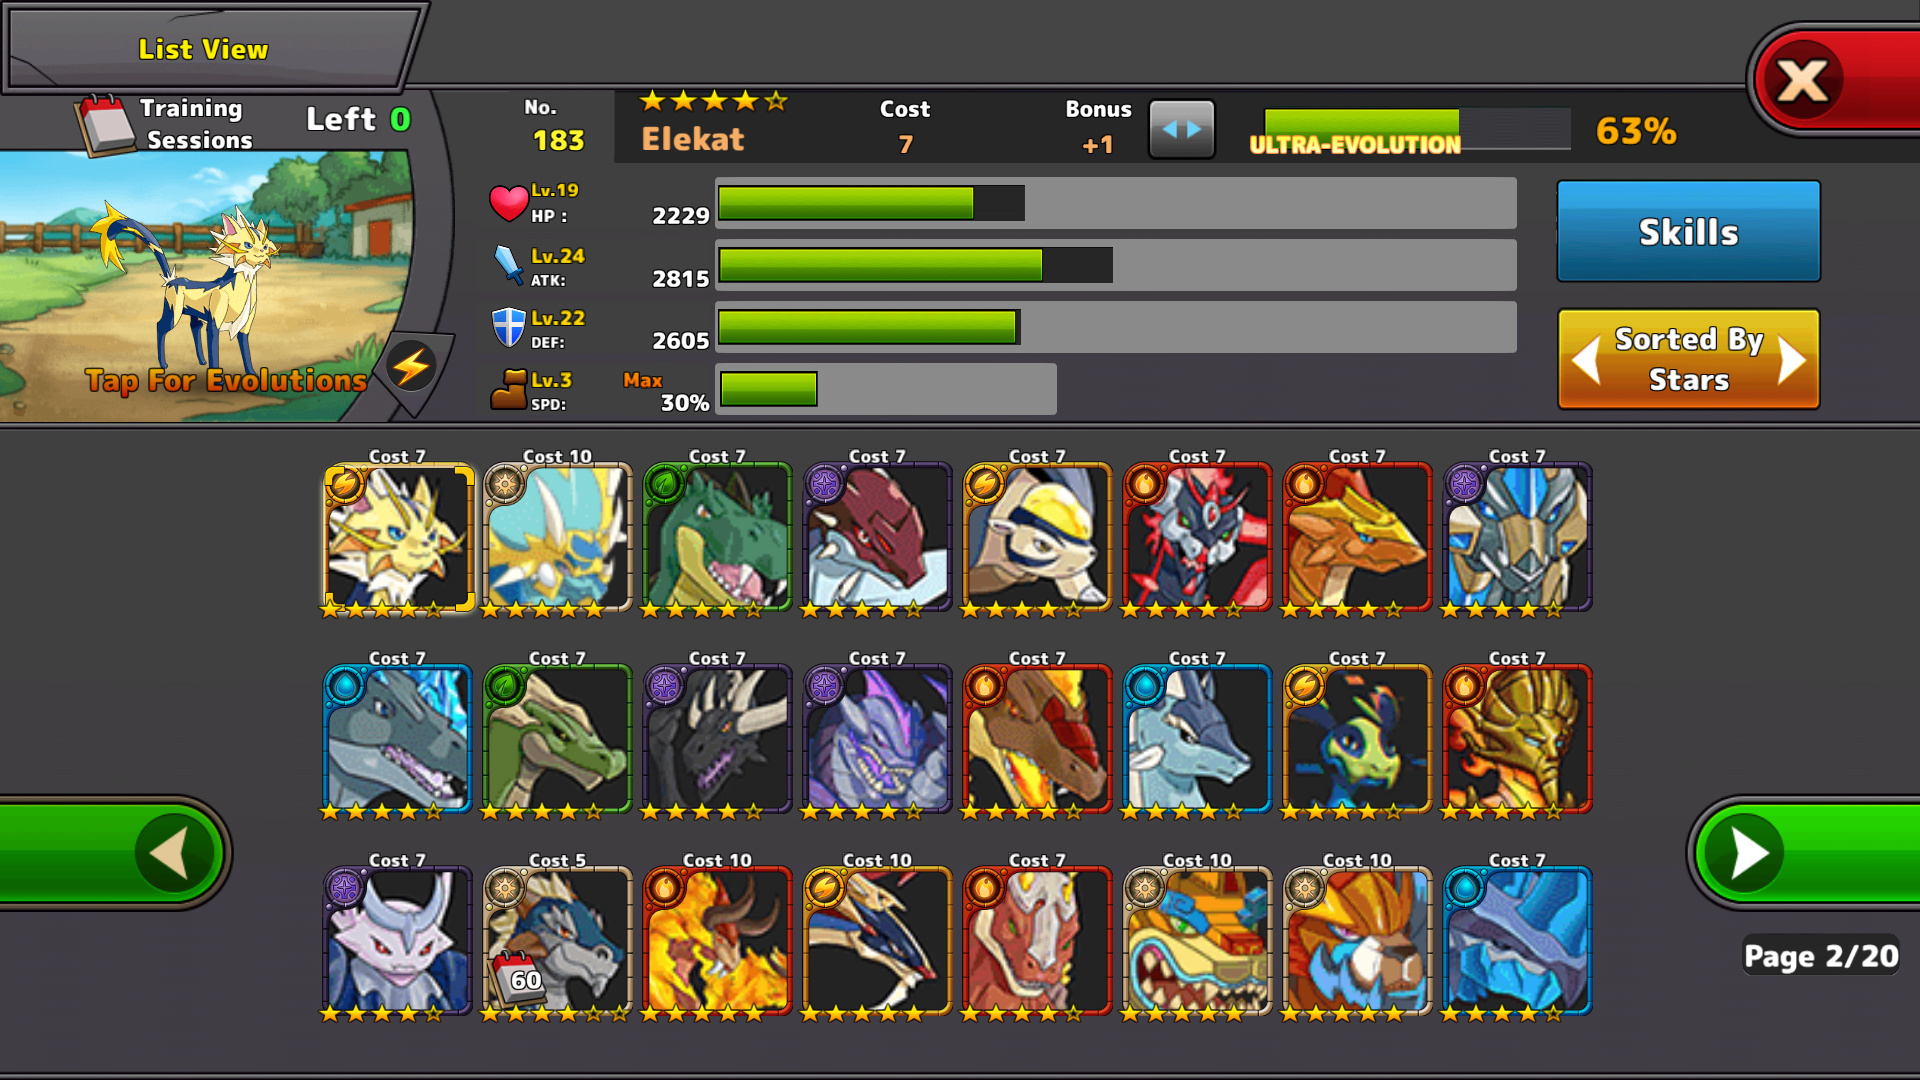Switch to List View tab
This screenshot has height=1080, width=1920.
tap(204, 49)
